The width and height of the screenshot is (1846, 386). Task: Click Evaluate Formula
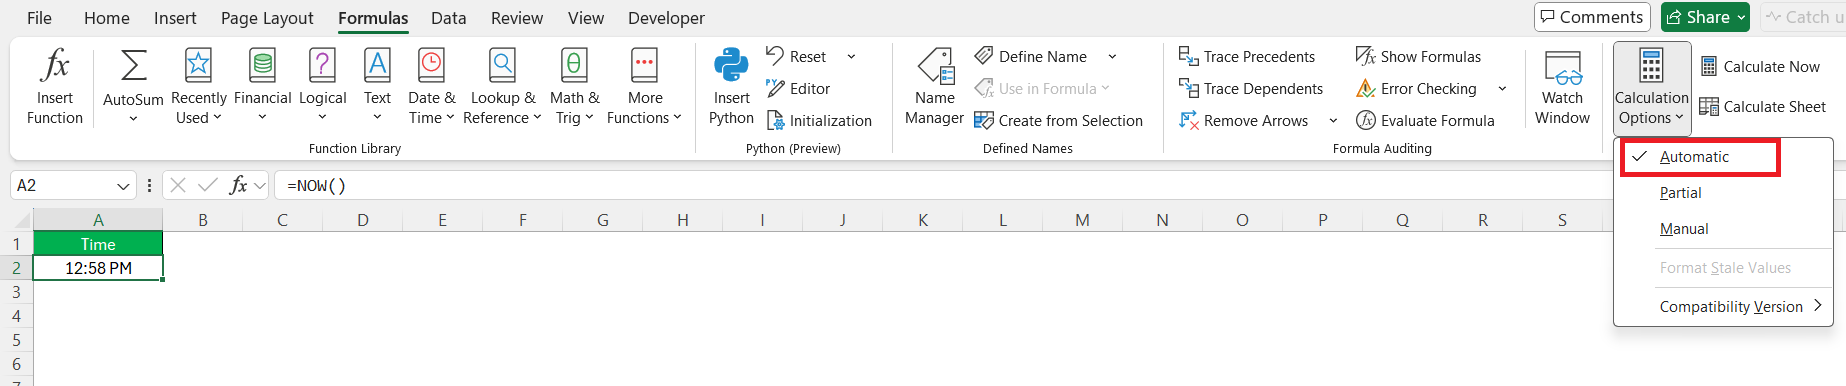click(x=1425, y=121)
